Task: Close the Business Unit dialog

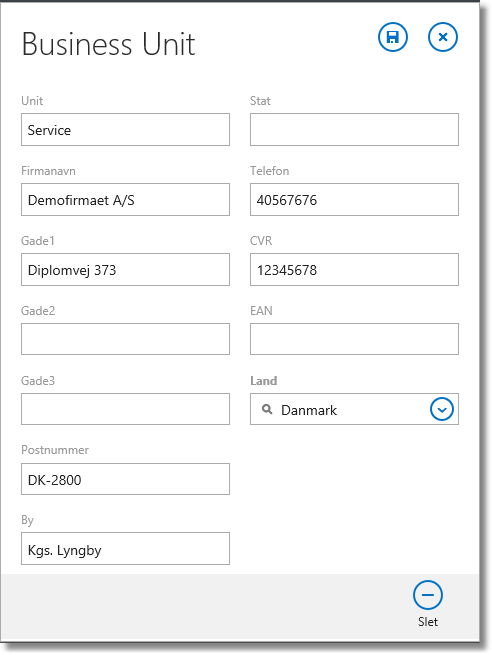Action: click(443, 37)
